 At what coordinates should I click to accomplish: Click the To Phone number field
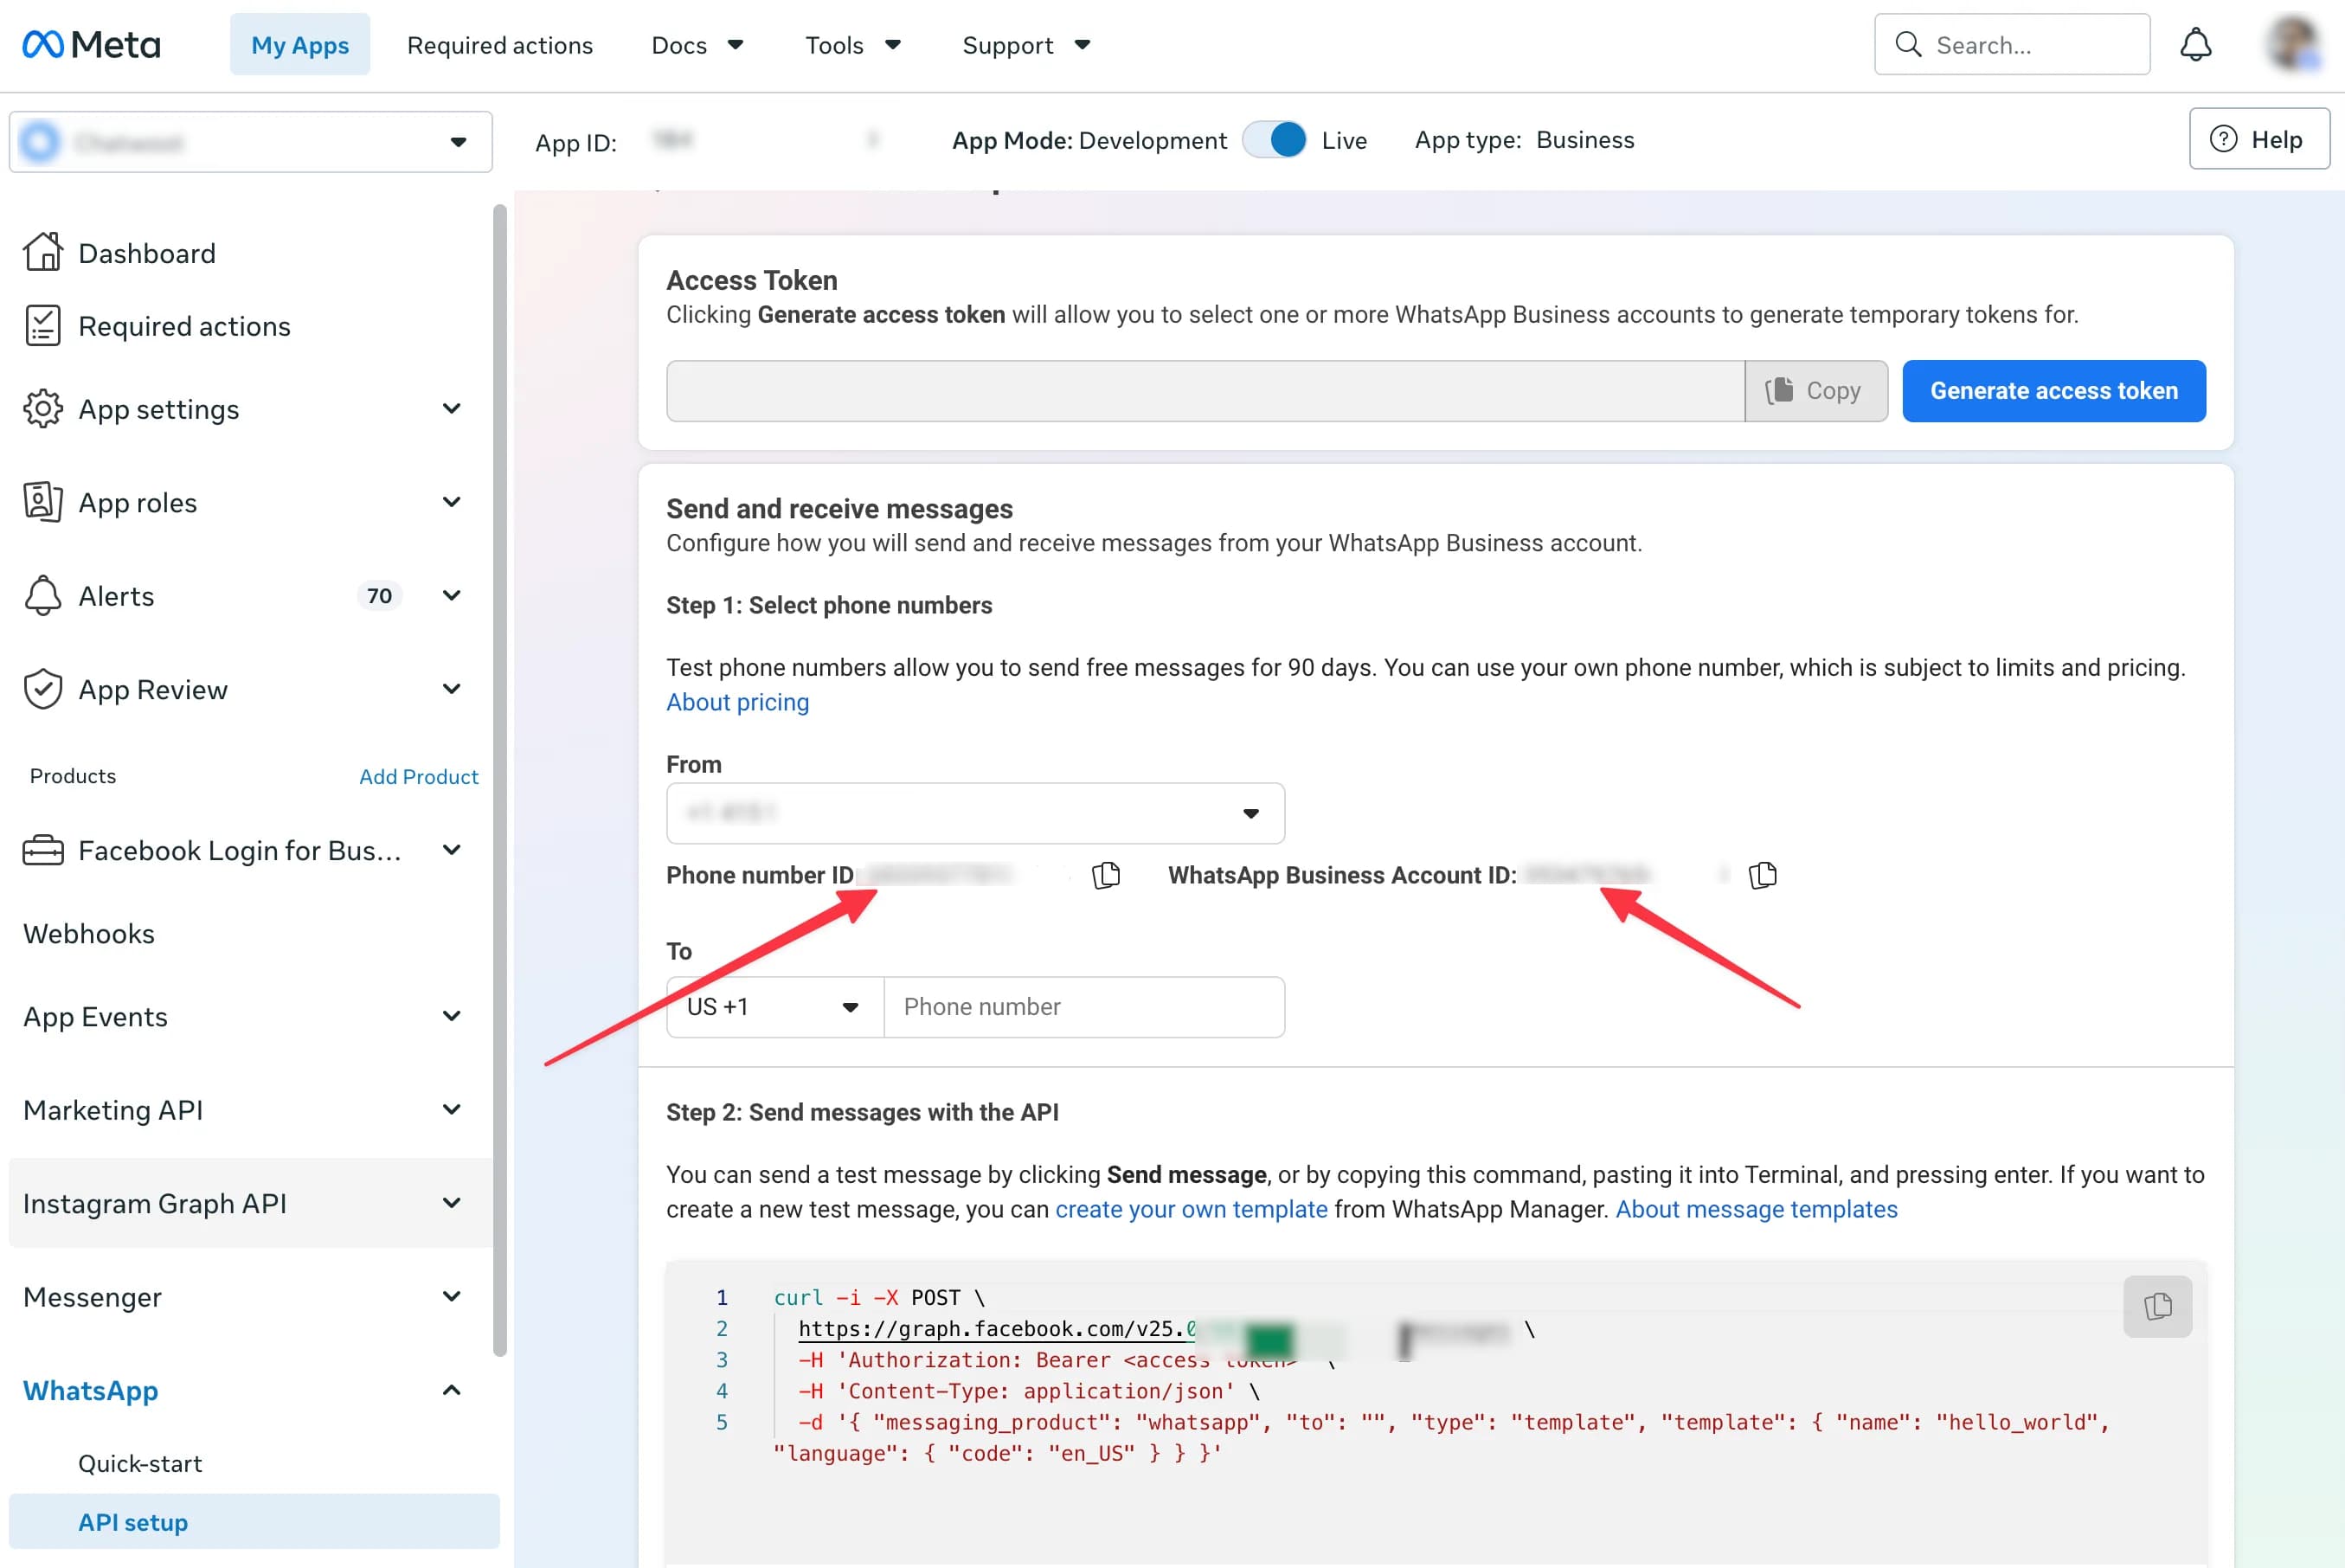tap(1085, 1007)
